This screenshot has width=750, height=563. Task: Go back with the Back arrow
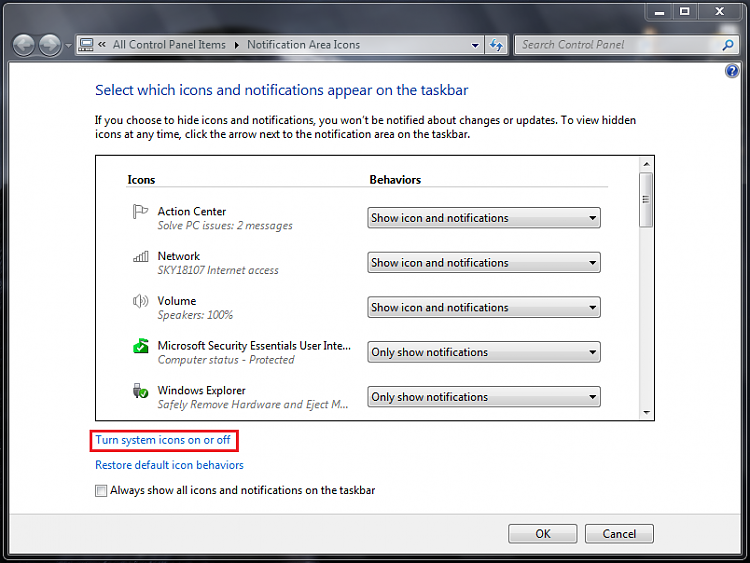tap(23, 45)
